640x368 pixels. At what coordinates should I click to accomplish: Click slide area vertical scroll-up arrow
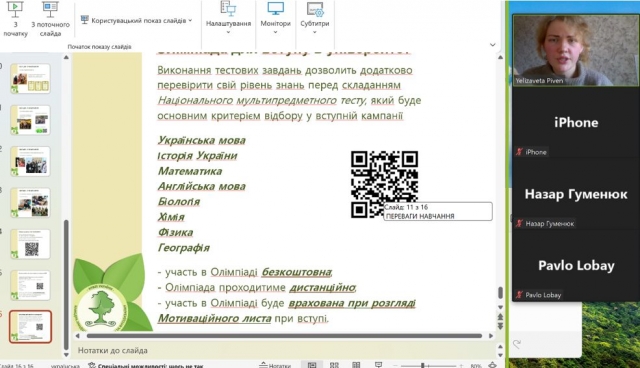(x=500, y=58)
